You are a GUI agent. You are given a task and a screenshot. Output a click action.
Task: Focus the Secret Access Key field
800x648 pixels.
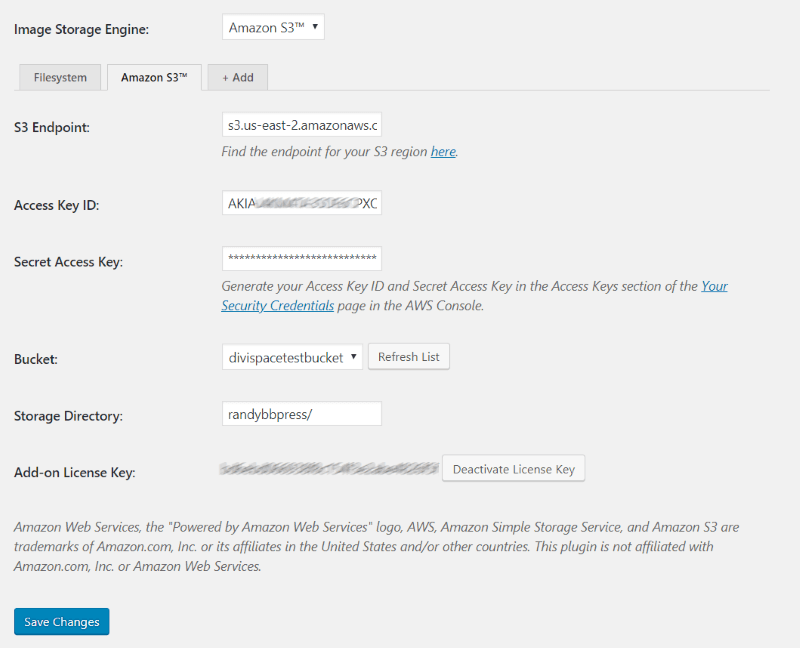[301, 258]
